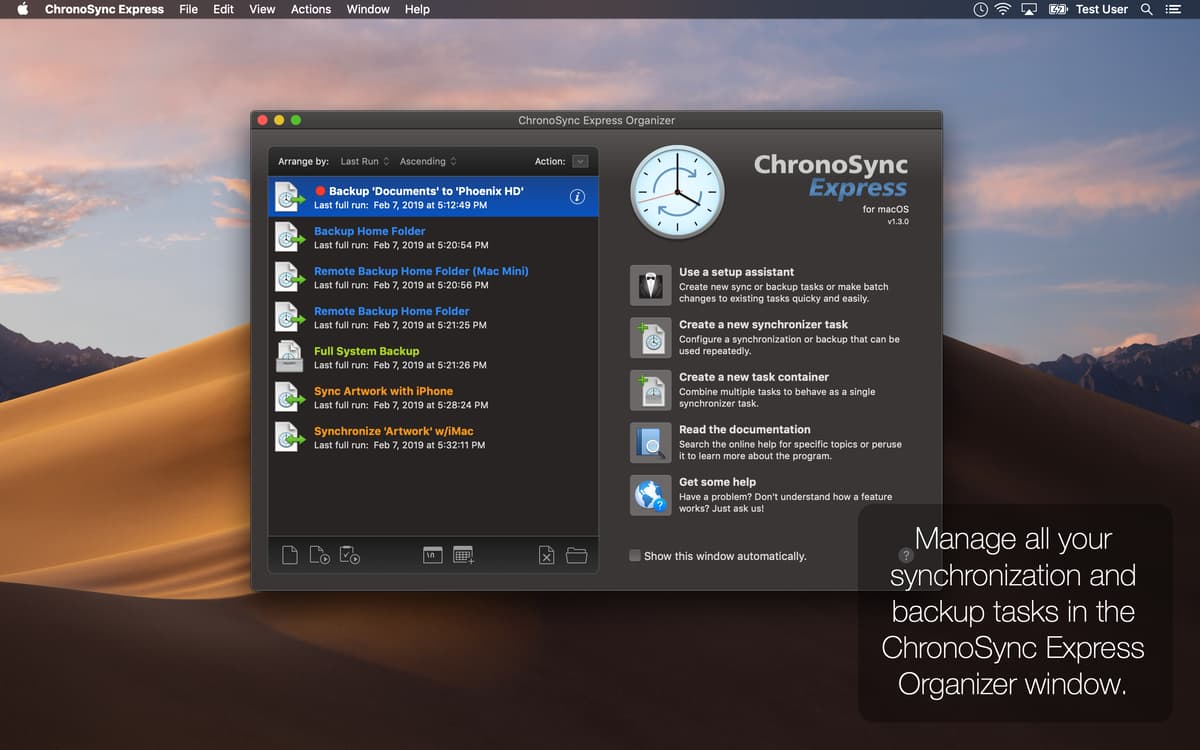This screenshot has width=1200, height=750.
Task: Click the info button on the Documents backup task
Action: tap(576, 197)
